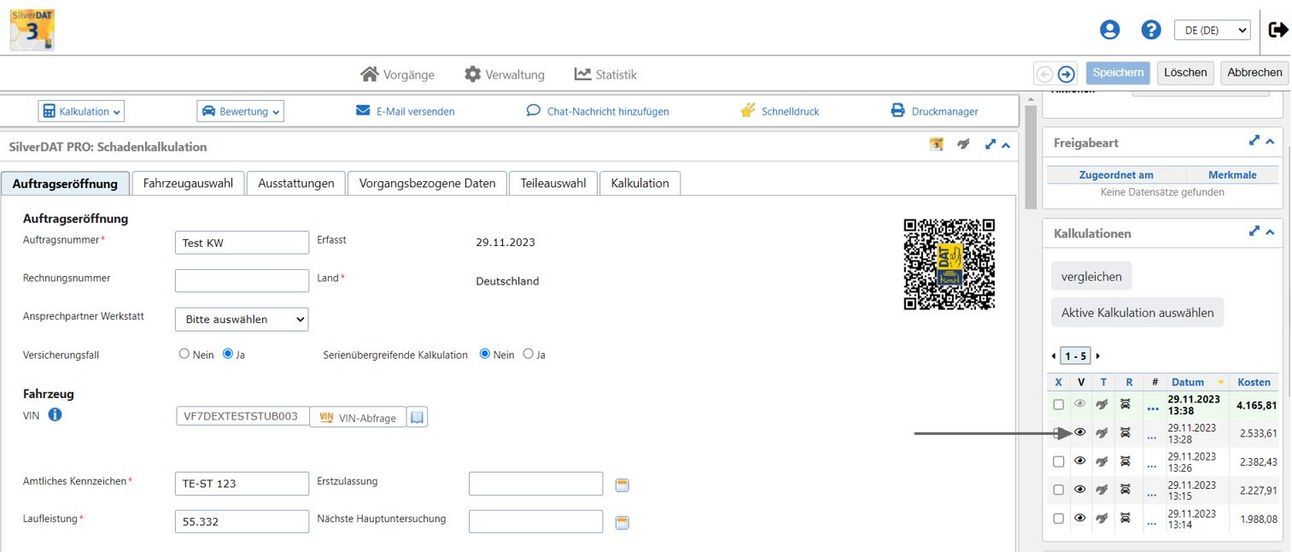Open help via question mark icon
The image size is (1292, 552).
point(1151,30)
